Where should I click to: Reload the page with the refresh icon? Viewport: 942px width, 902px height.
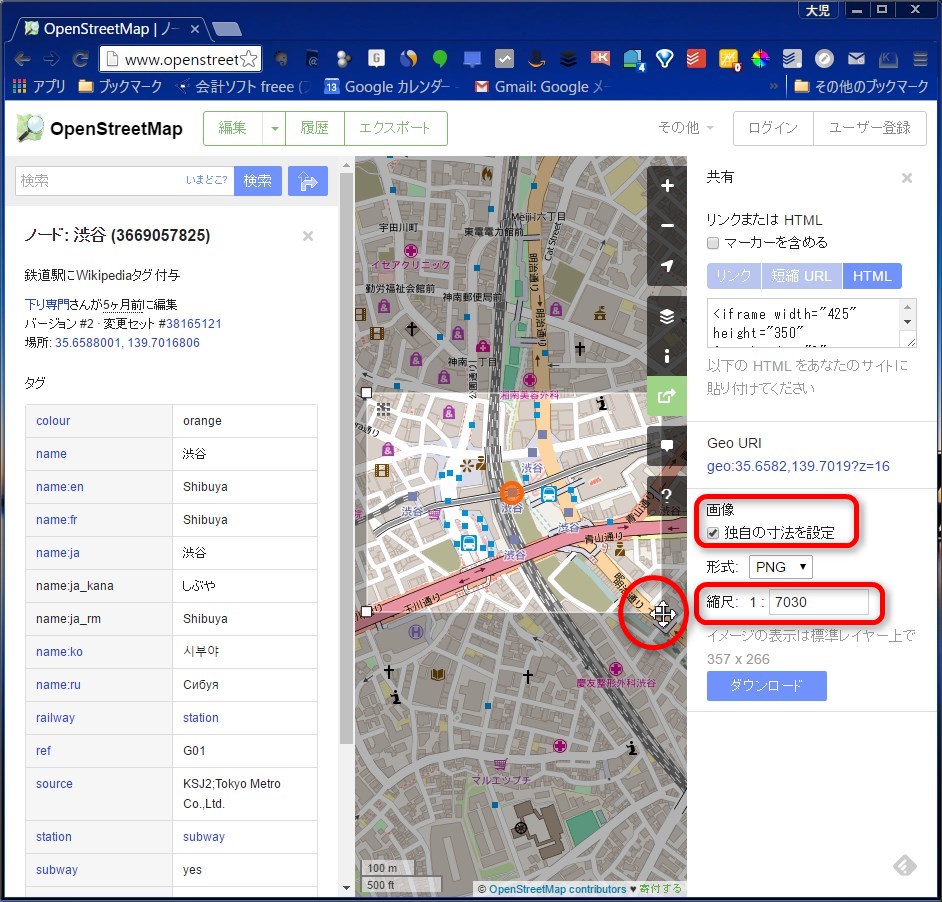pyautogui.click(x=81, y=59)
